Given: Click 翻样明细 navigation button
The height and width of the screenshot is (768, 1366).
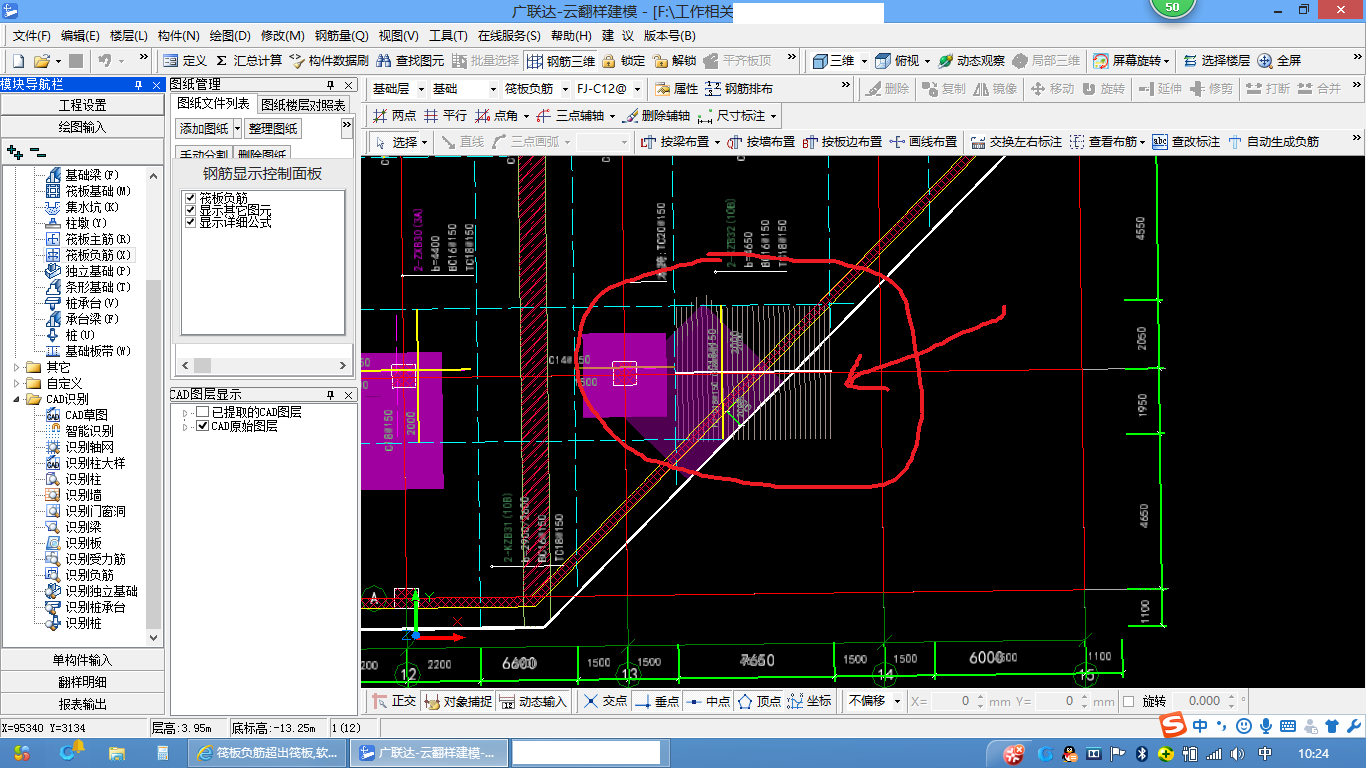Looking at the screenshot, I should click(x=82, y=682).
